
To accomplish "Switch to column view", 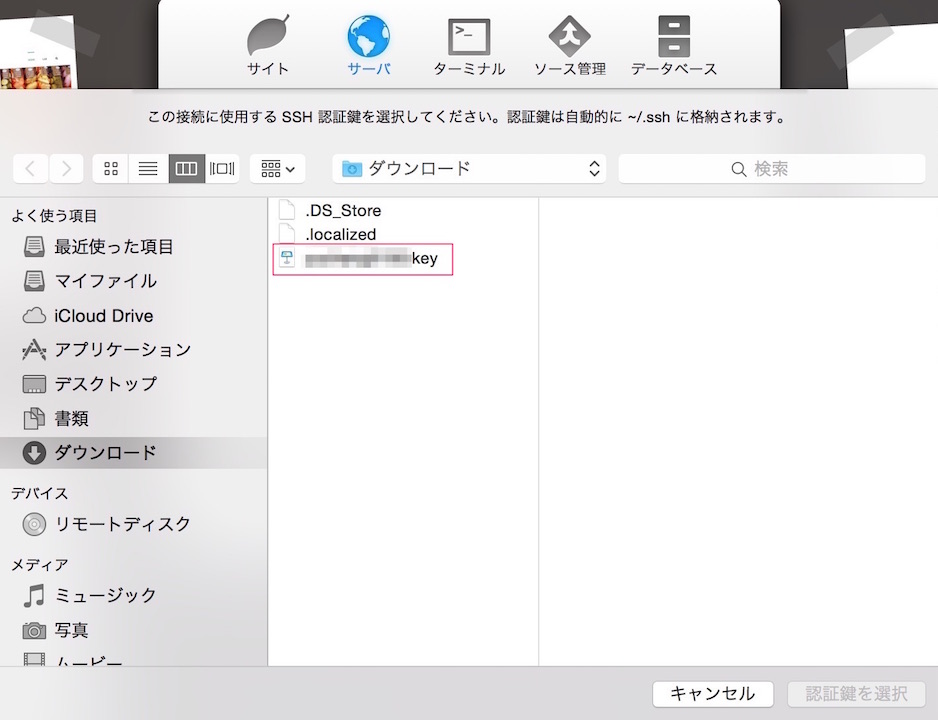I will [186, 169].
